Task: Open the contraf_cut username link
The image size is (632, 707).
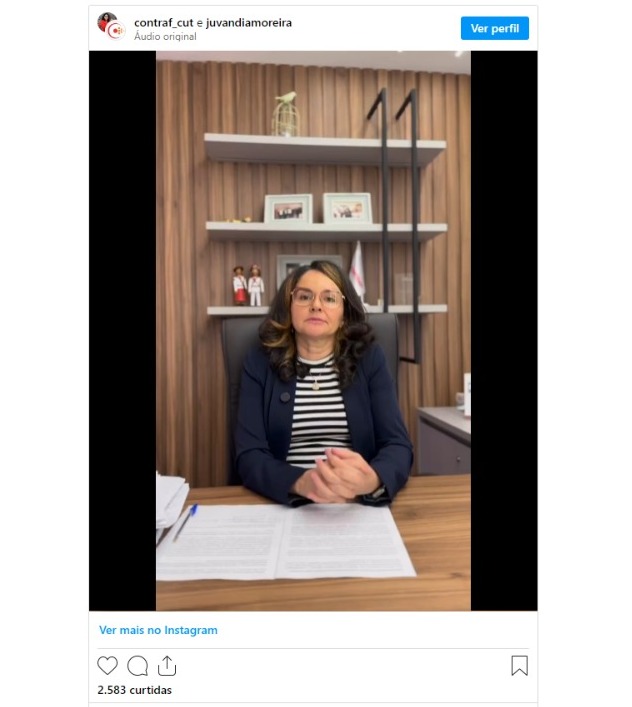Action: (x=164, y=23)
